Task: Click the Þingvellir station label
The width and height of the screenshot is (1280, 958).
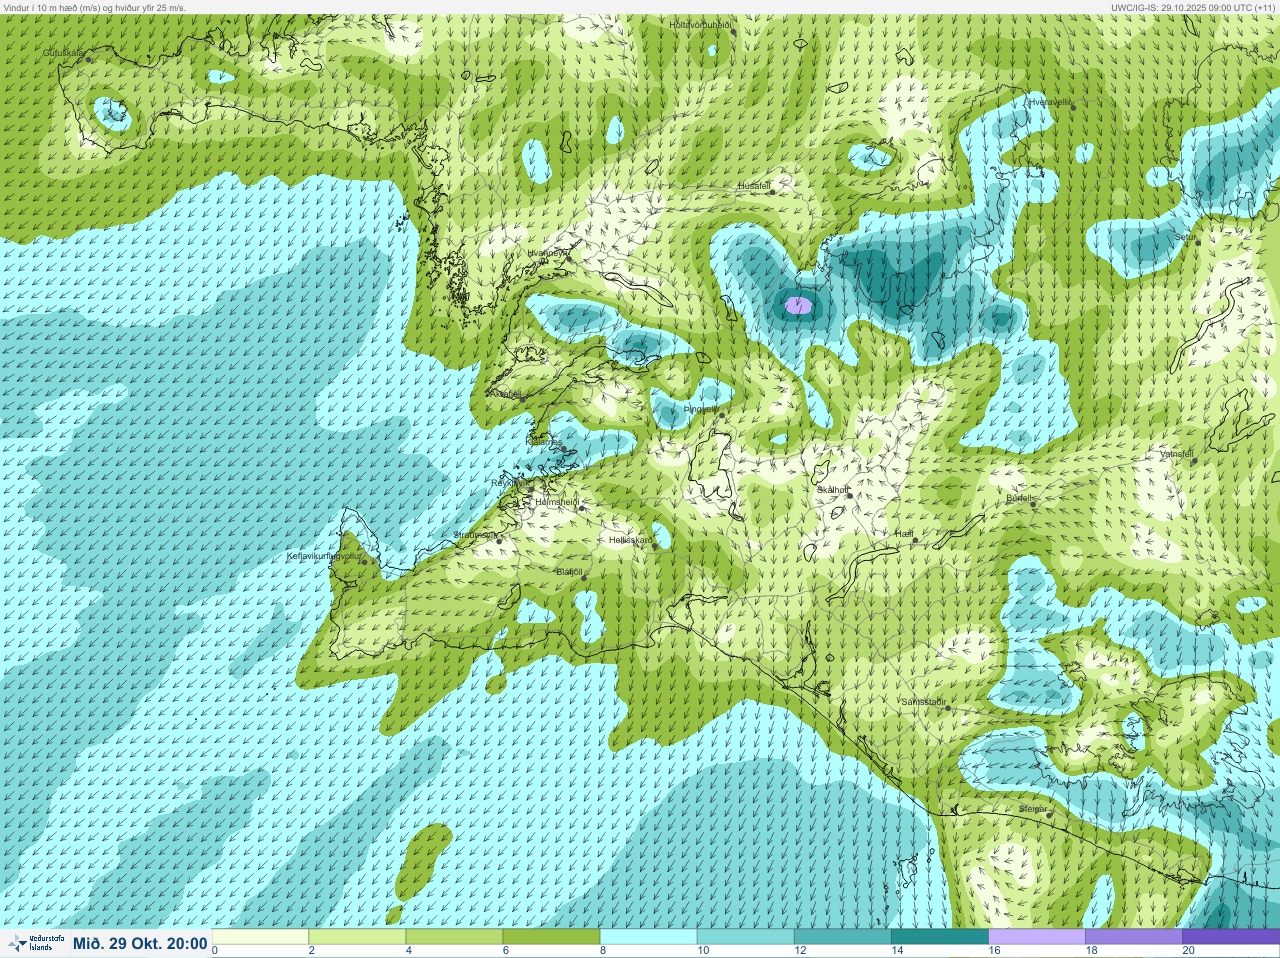Action: click(700, 409)
